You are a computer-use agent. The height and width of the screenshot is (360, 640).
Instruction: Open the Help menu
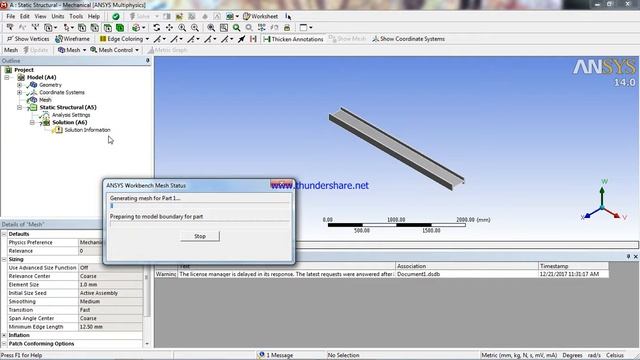pos(94,16)
